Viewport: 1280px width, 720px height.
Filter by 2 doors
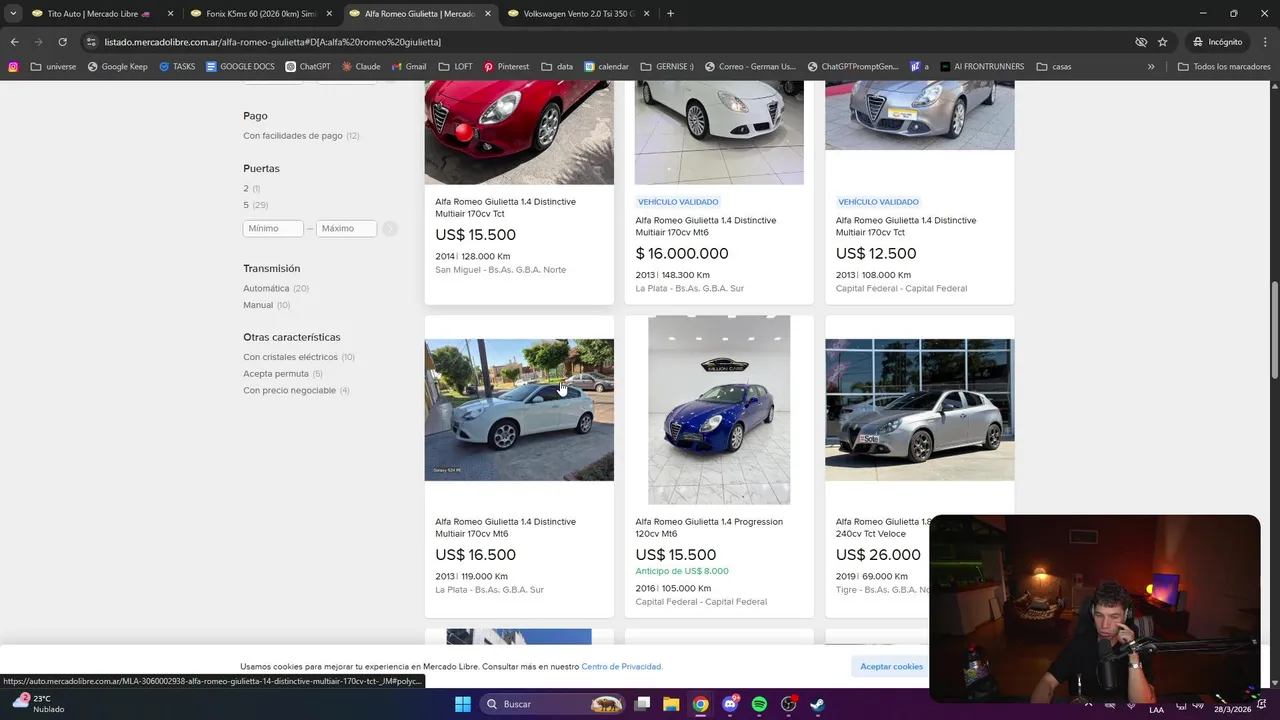click(x=251, y=188)
